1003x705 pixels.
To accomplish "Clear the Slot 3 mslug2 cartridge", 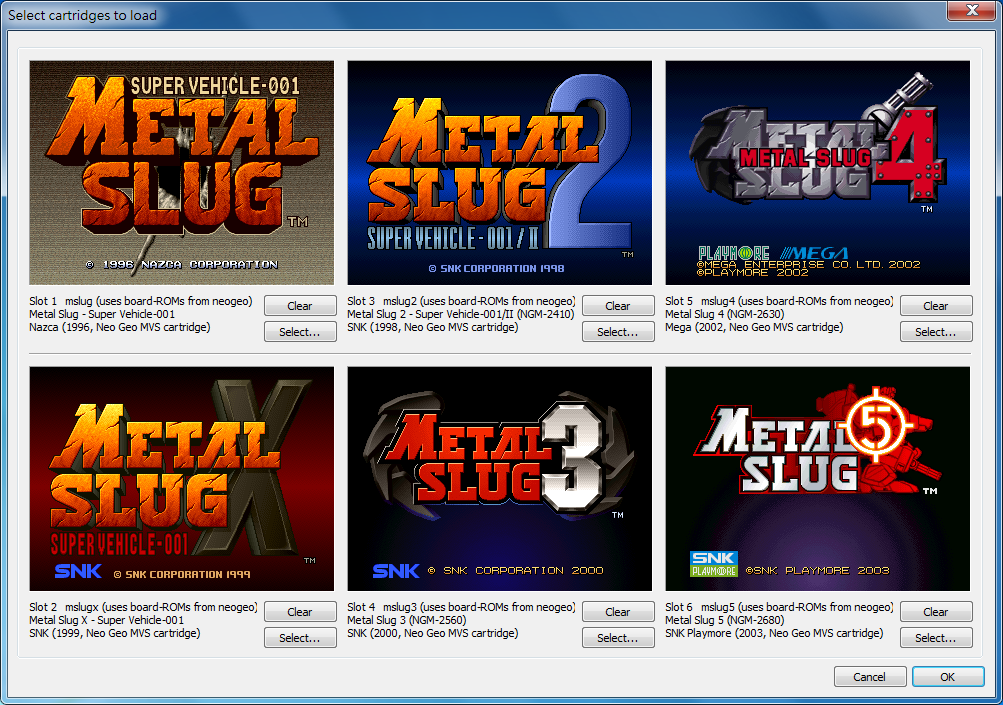I will 618,306.
